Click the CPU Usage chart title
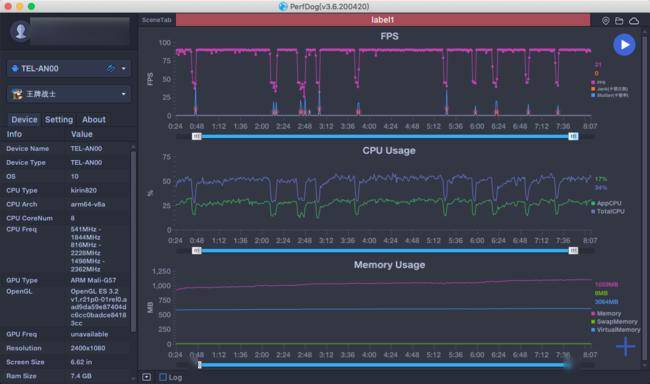The width and height of the screenshot is (650, 384). (389, 151)
